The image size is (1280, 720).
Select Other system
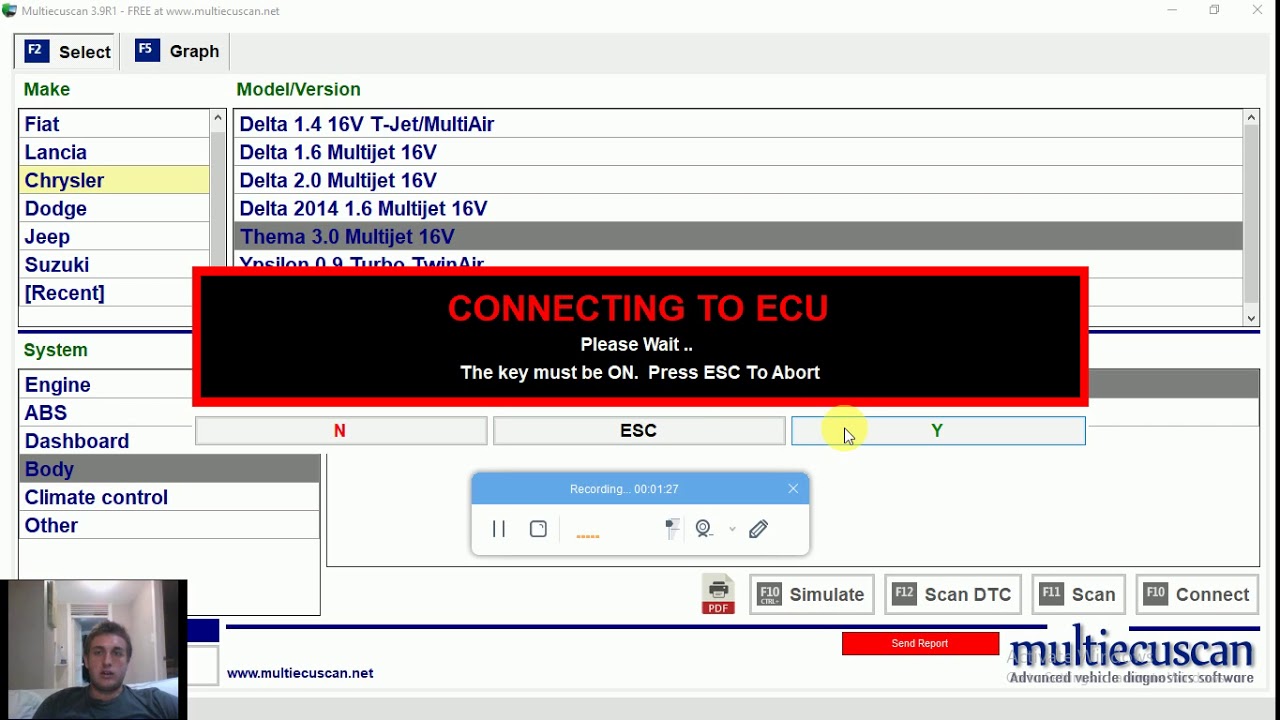click(169, 525)
